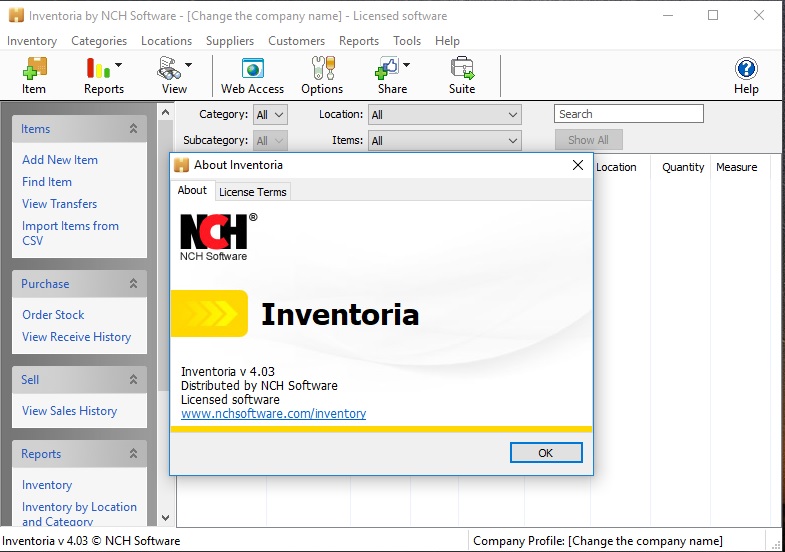This screenshot has width=785, height=552.
Task: Click sidebar scrollbar down arrow
Action: (166, 518)
